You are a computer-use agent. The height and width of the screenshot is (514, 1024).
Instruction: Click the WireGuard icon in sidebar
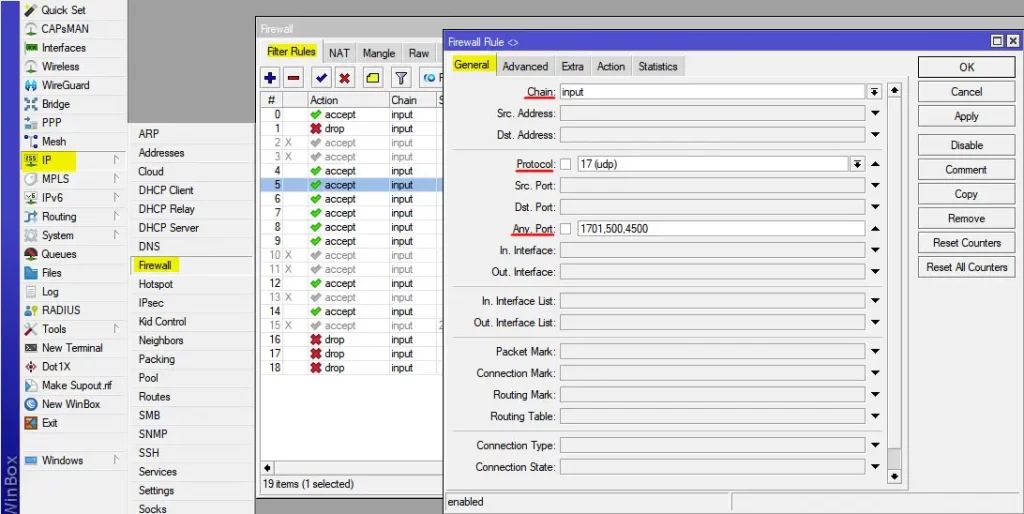[31, 85]
